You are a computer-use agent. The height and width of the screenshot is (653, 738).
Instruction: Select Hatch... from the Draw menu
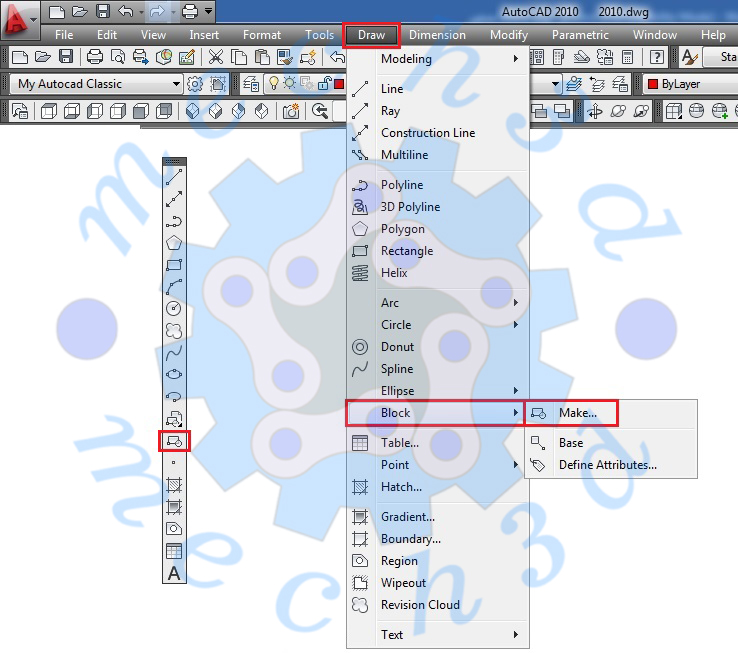click(401, 487)
